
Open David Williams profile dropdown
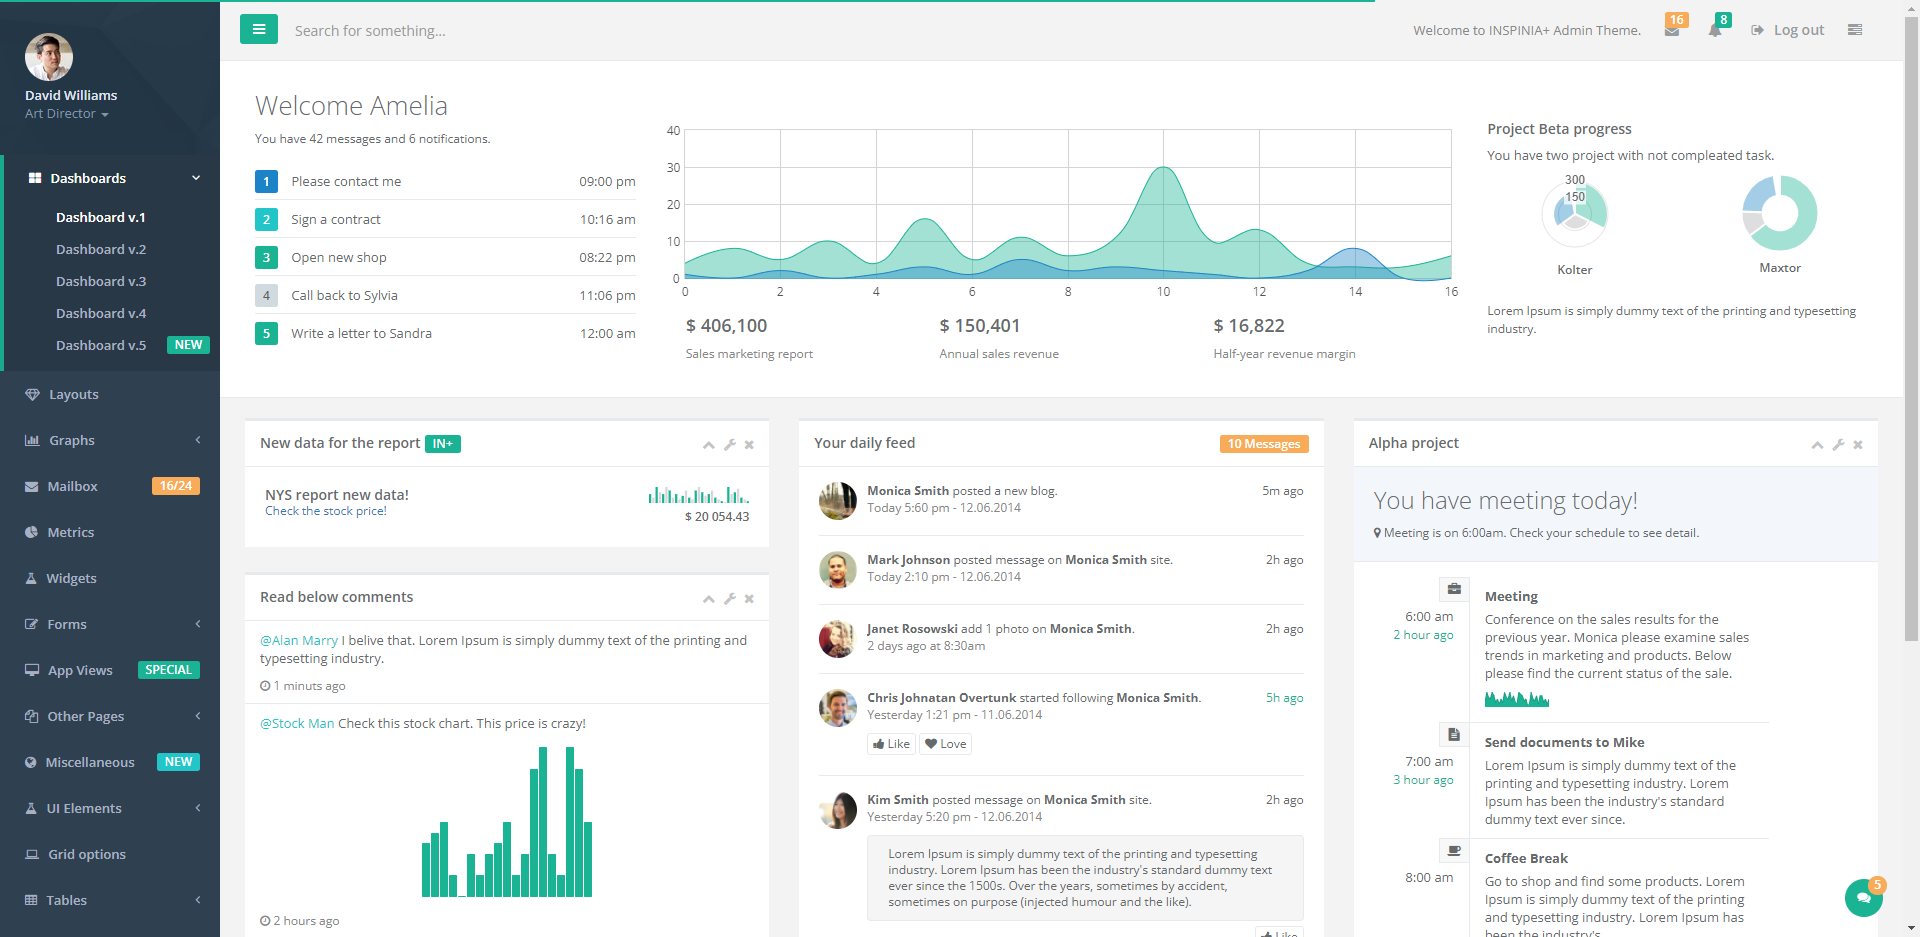tap(67, 114)
